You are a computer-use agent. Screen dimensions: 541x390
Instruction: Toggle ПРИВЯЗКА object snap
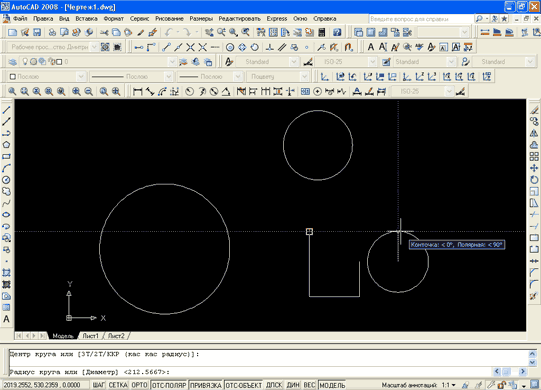[206, 385]
